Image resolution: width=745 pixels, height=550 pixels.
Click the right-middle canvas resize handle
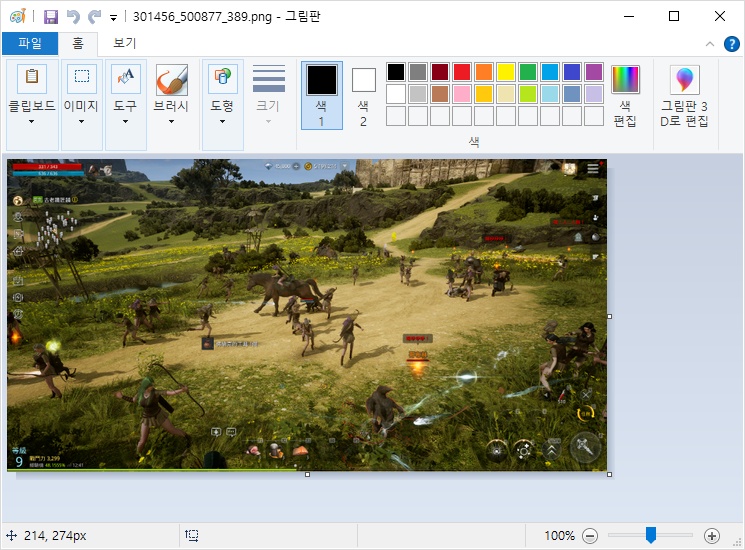tap(610, 316)
